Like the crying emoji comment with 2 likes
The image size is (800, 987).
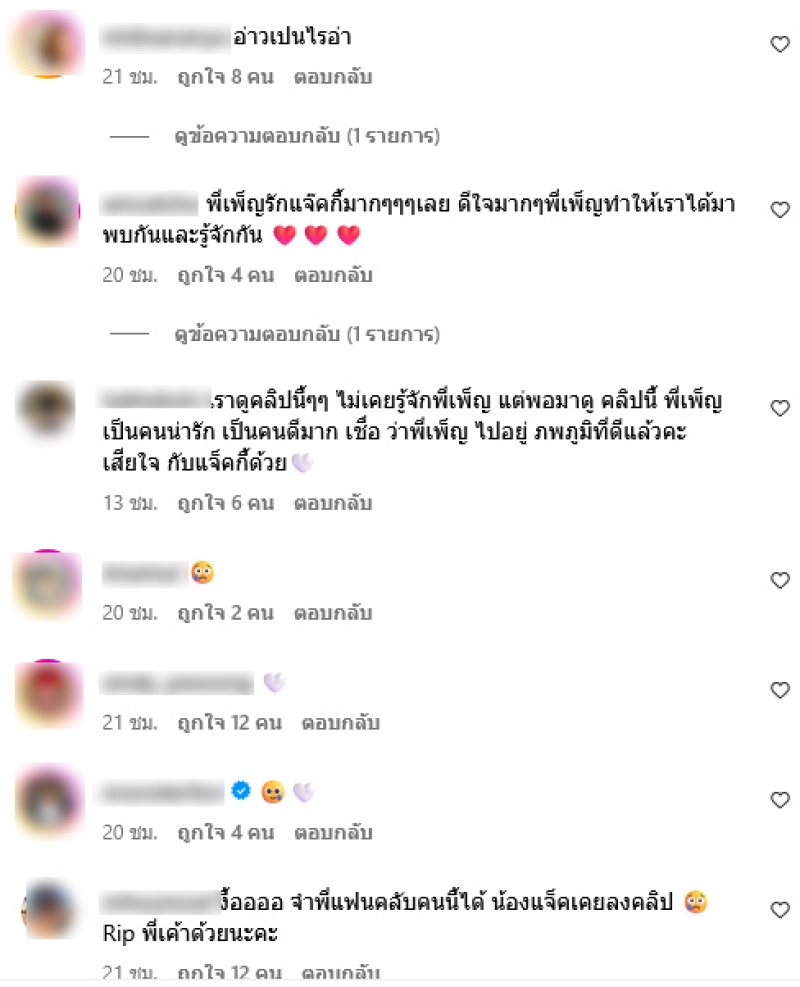coord(780,580)
